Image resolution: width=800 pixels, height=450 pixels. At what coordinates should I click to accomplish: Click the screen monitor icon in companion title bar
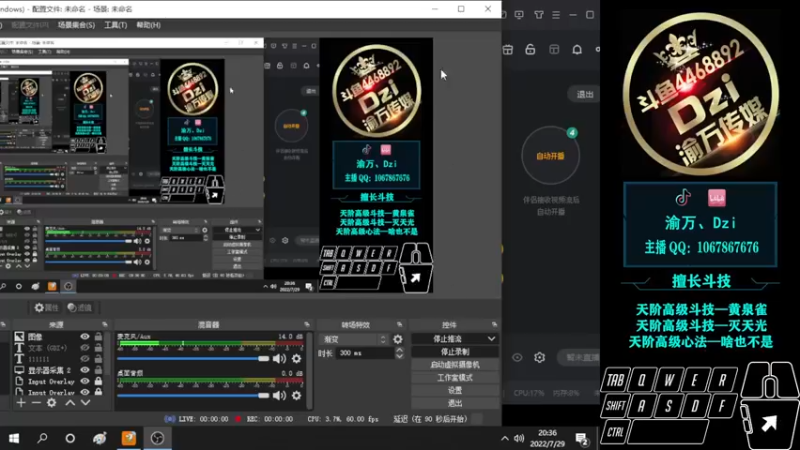pos(519,15)
